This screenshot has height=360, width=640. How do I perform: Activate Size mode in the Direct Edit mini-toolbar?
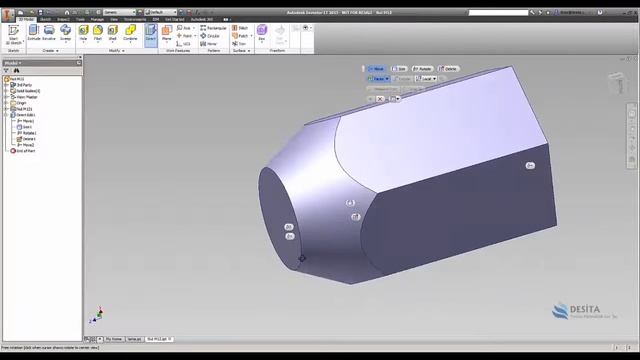[399, 69]
